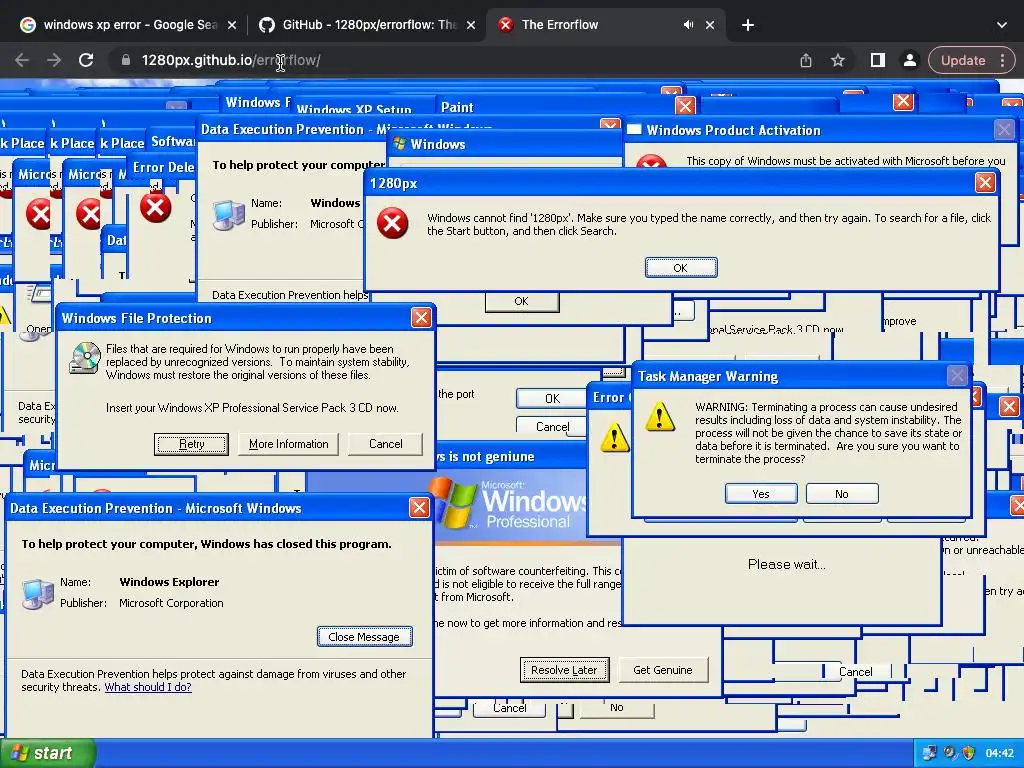
Task: Click the computer icon beside Windows Explorer name
Action: tap(37, 593)
